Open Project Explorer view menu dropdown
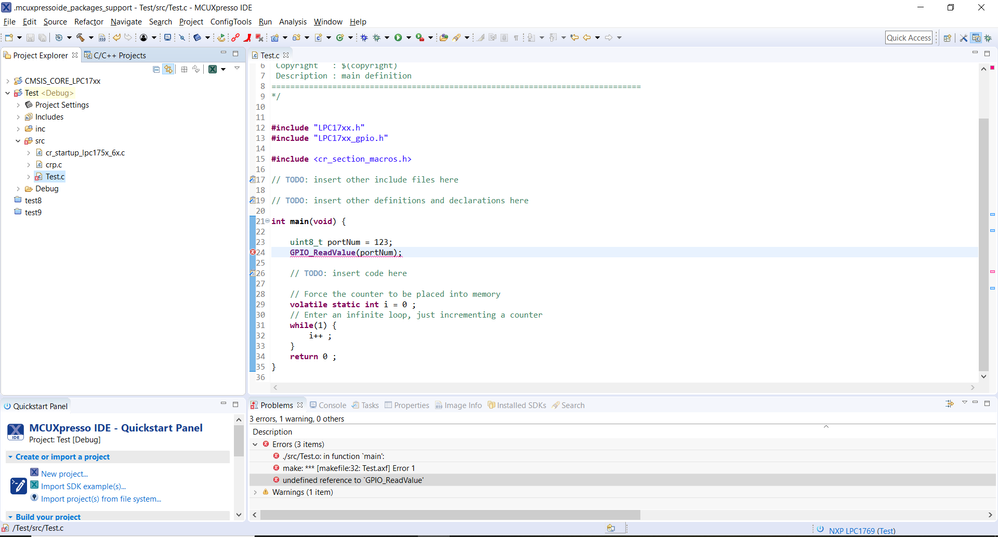This screenshot has width=998, height=537. point(237,69)
